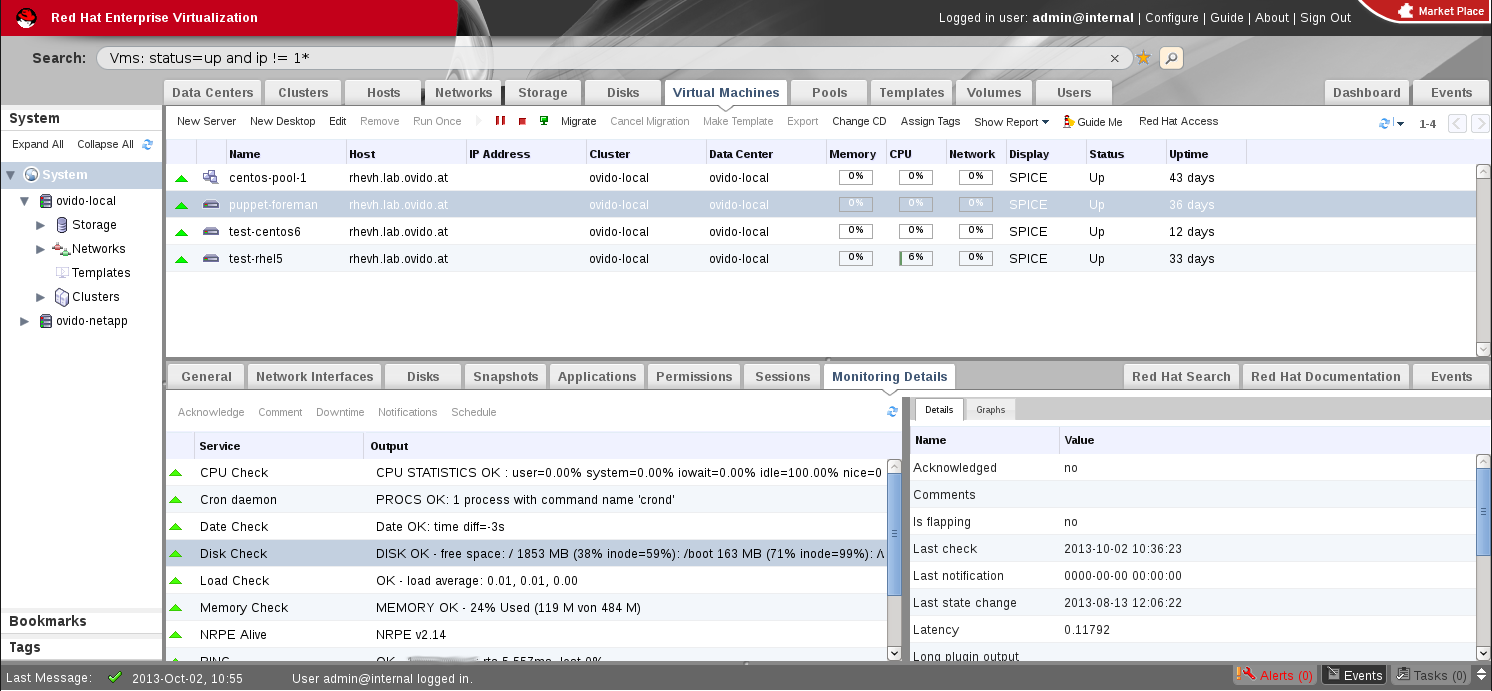Collapse the ovido-local node

(25, 201)
